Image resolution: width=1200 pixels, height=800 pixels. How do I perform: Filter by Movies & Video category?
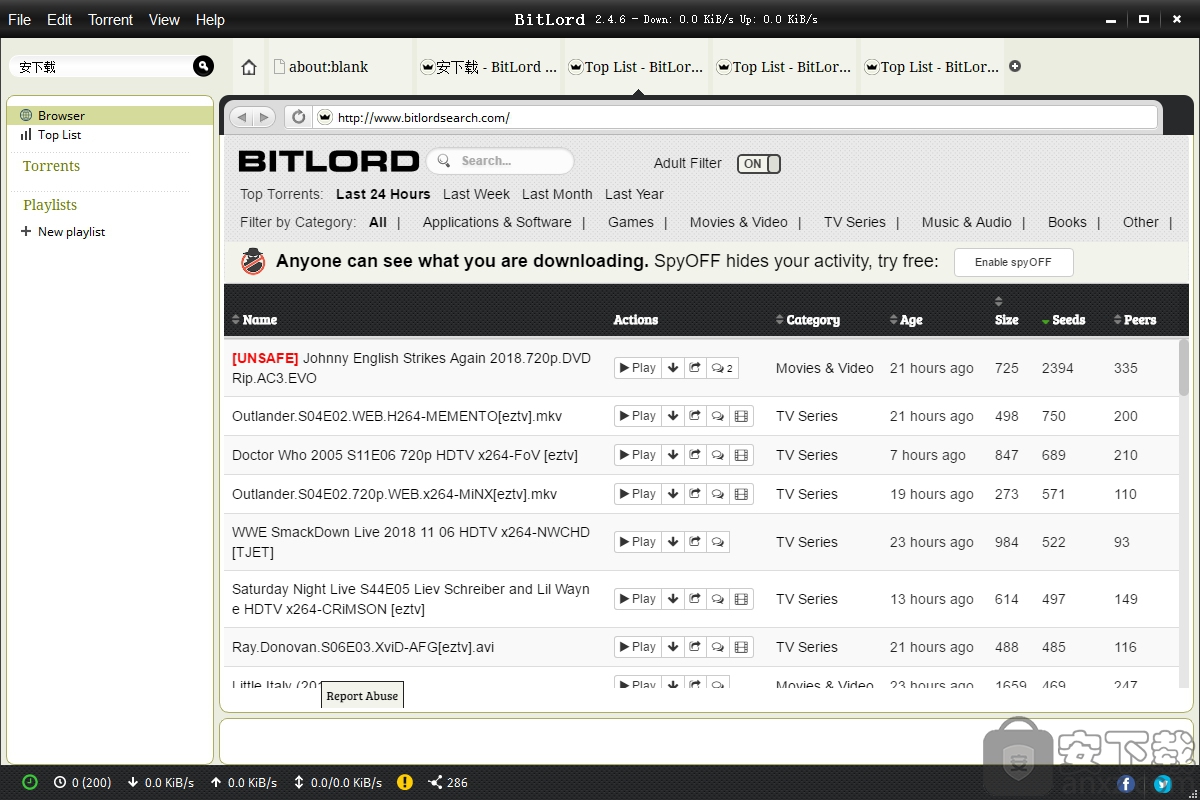pyautogui.click(x=739, y=222)
